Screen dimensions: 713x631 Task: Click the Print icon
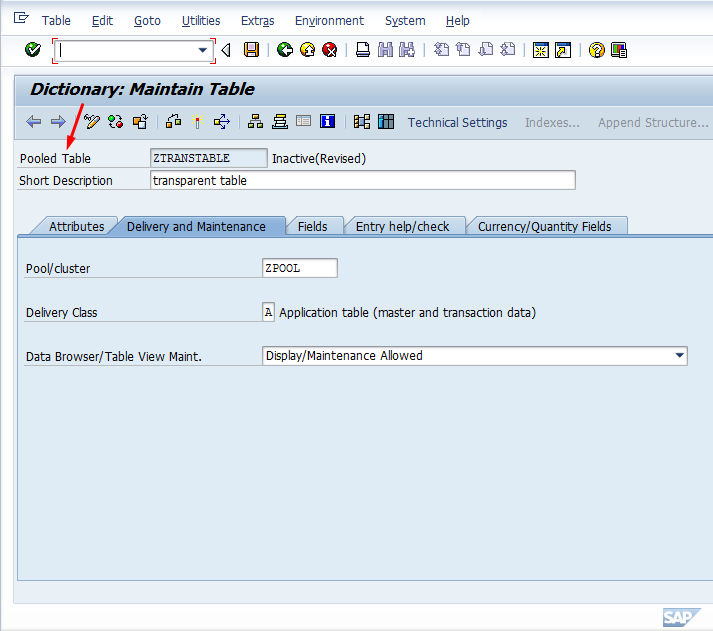[362, 50]
